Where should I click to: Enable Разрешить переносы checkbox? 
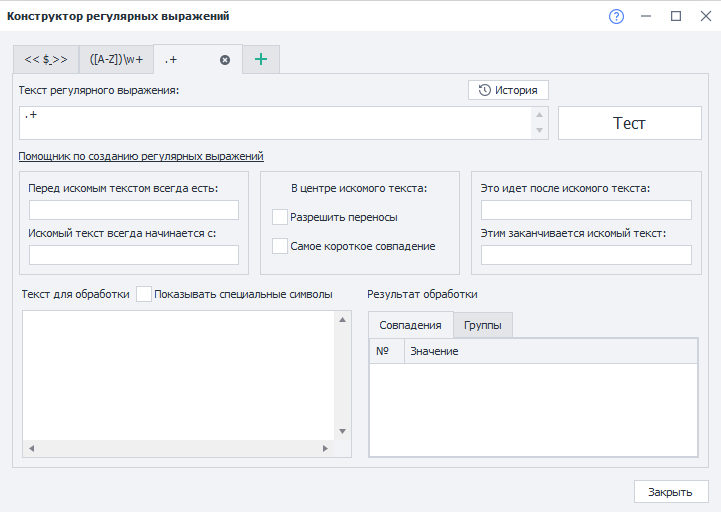coord(280,217)
